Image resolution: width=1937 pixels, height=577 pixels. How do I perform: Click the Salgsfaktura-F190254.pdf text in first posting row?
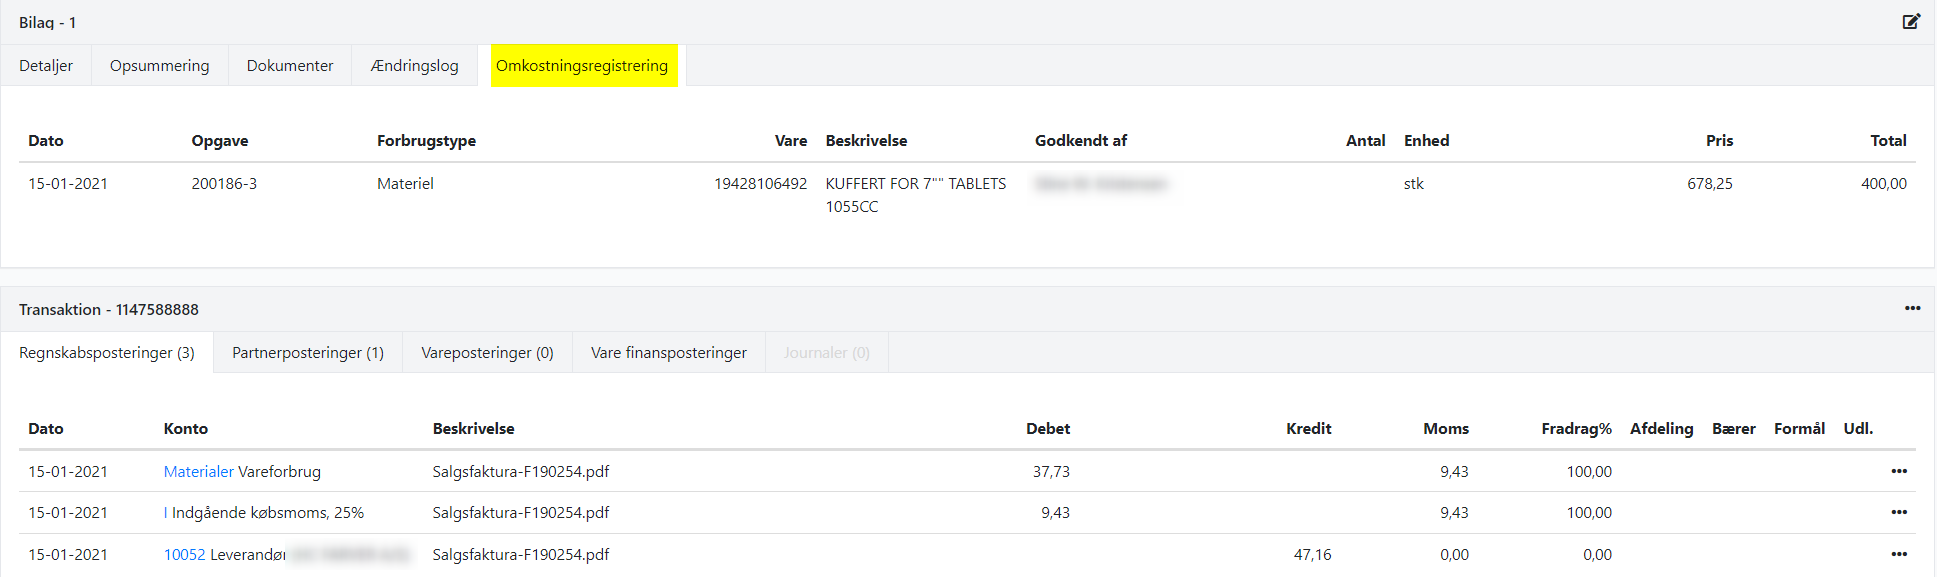coord(520,472)
